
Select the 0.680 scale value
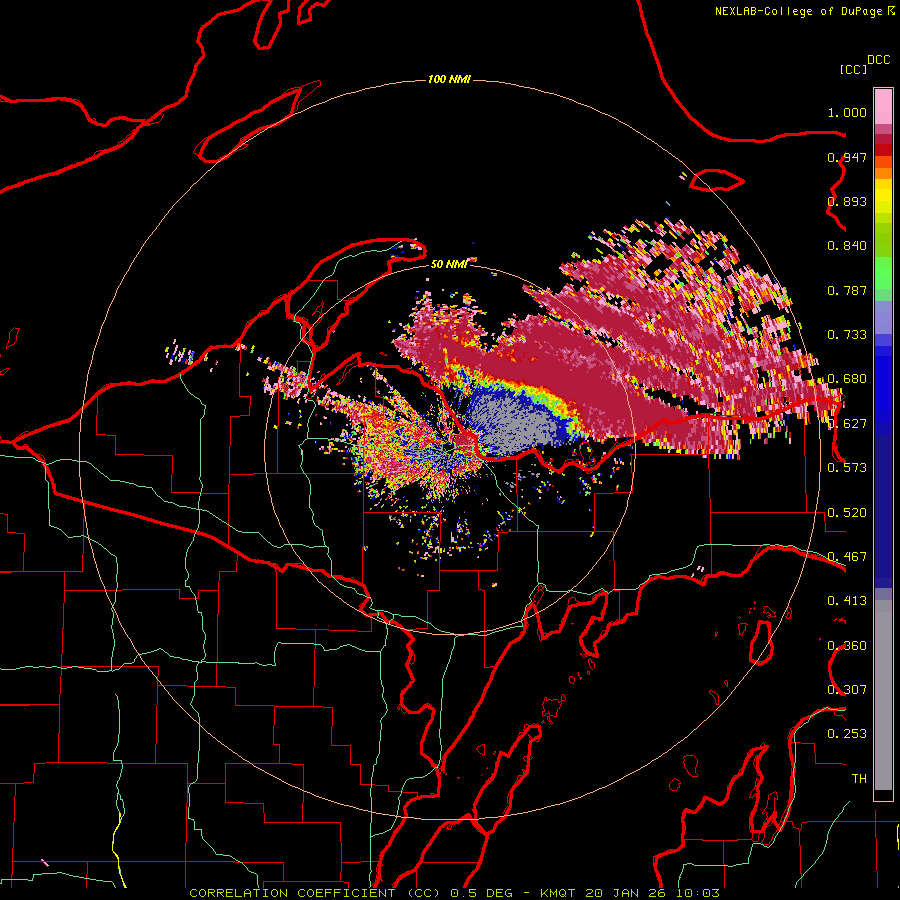pyautogui.click(x=847, y=379)
